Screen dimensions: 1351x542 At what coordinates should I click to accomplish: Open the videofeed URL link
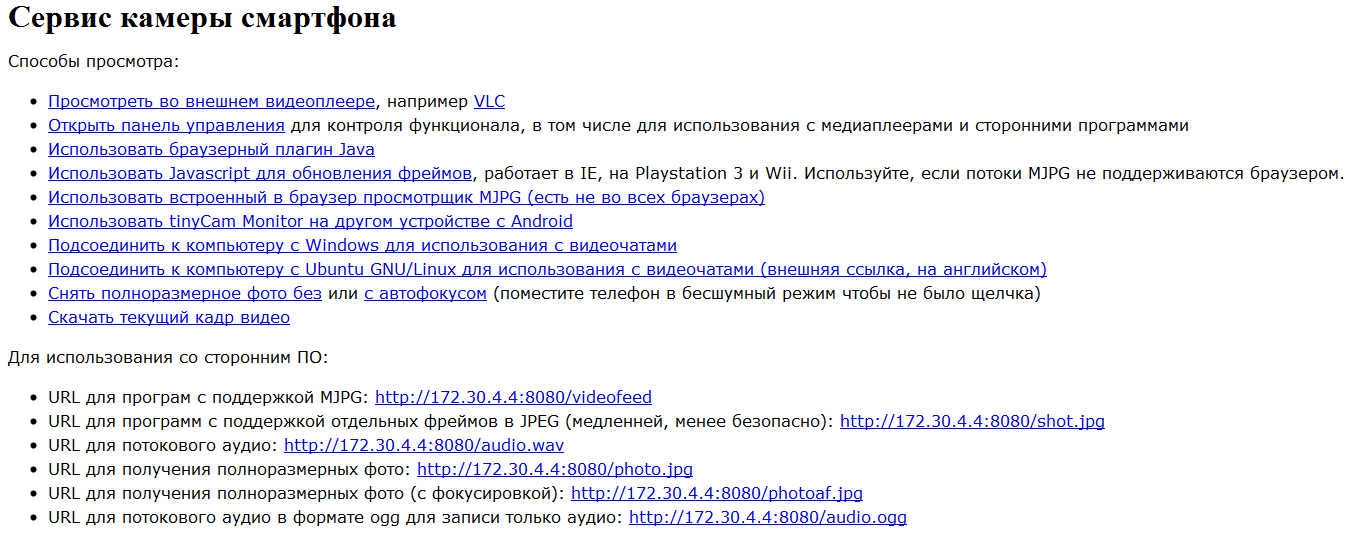click(x=513, y=397)
